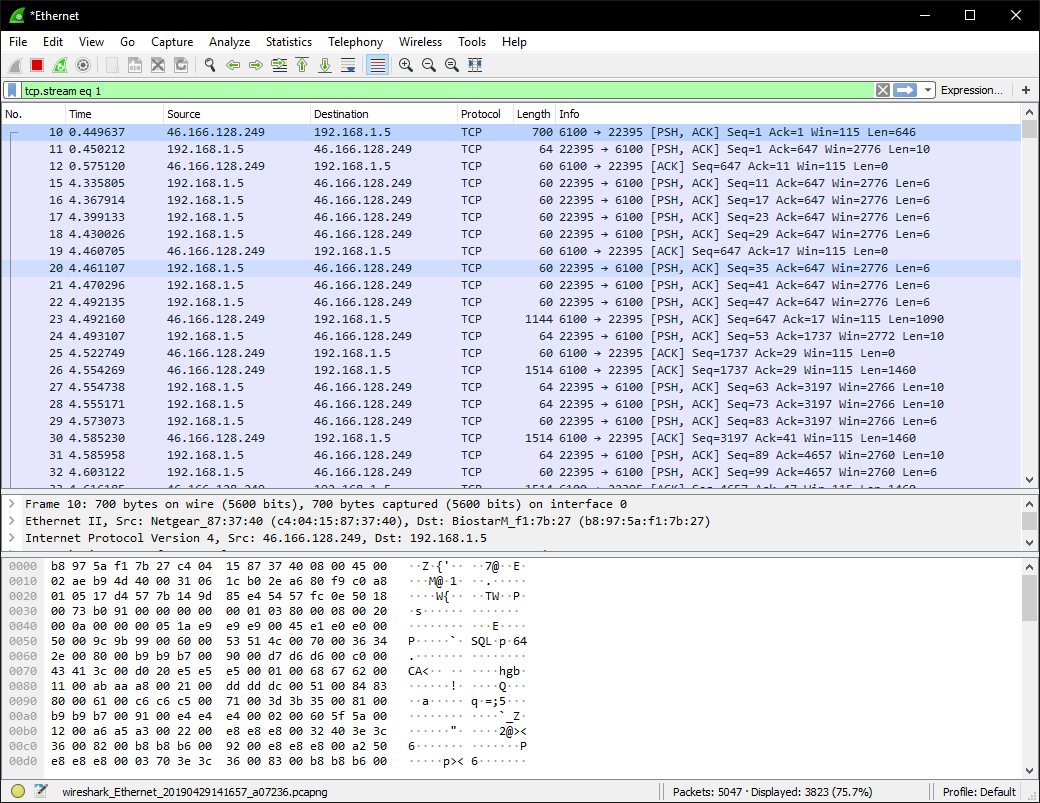Image resolution: width=1040 pixels, height=803 pixels.
Task: Jump to the first packet
Action: (x=302, y=65)
